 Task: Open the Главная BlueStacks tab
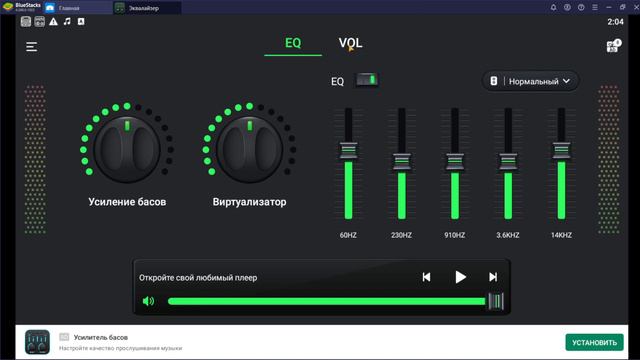click(78, 8)
